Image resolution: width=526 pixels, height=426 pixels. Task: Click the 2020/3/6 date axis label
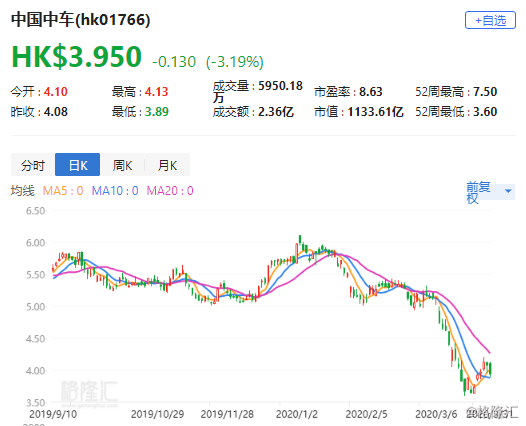pyautogui.click(x=436, y=414)
